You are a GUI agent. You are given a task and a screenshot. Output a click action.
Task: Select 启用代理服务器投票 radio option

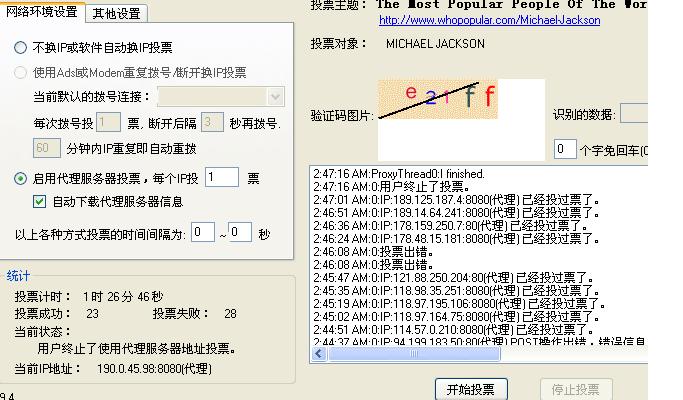pos(21,179)
